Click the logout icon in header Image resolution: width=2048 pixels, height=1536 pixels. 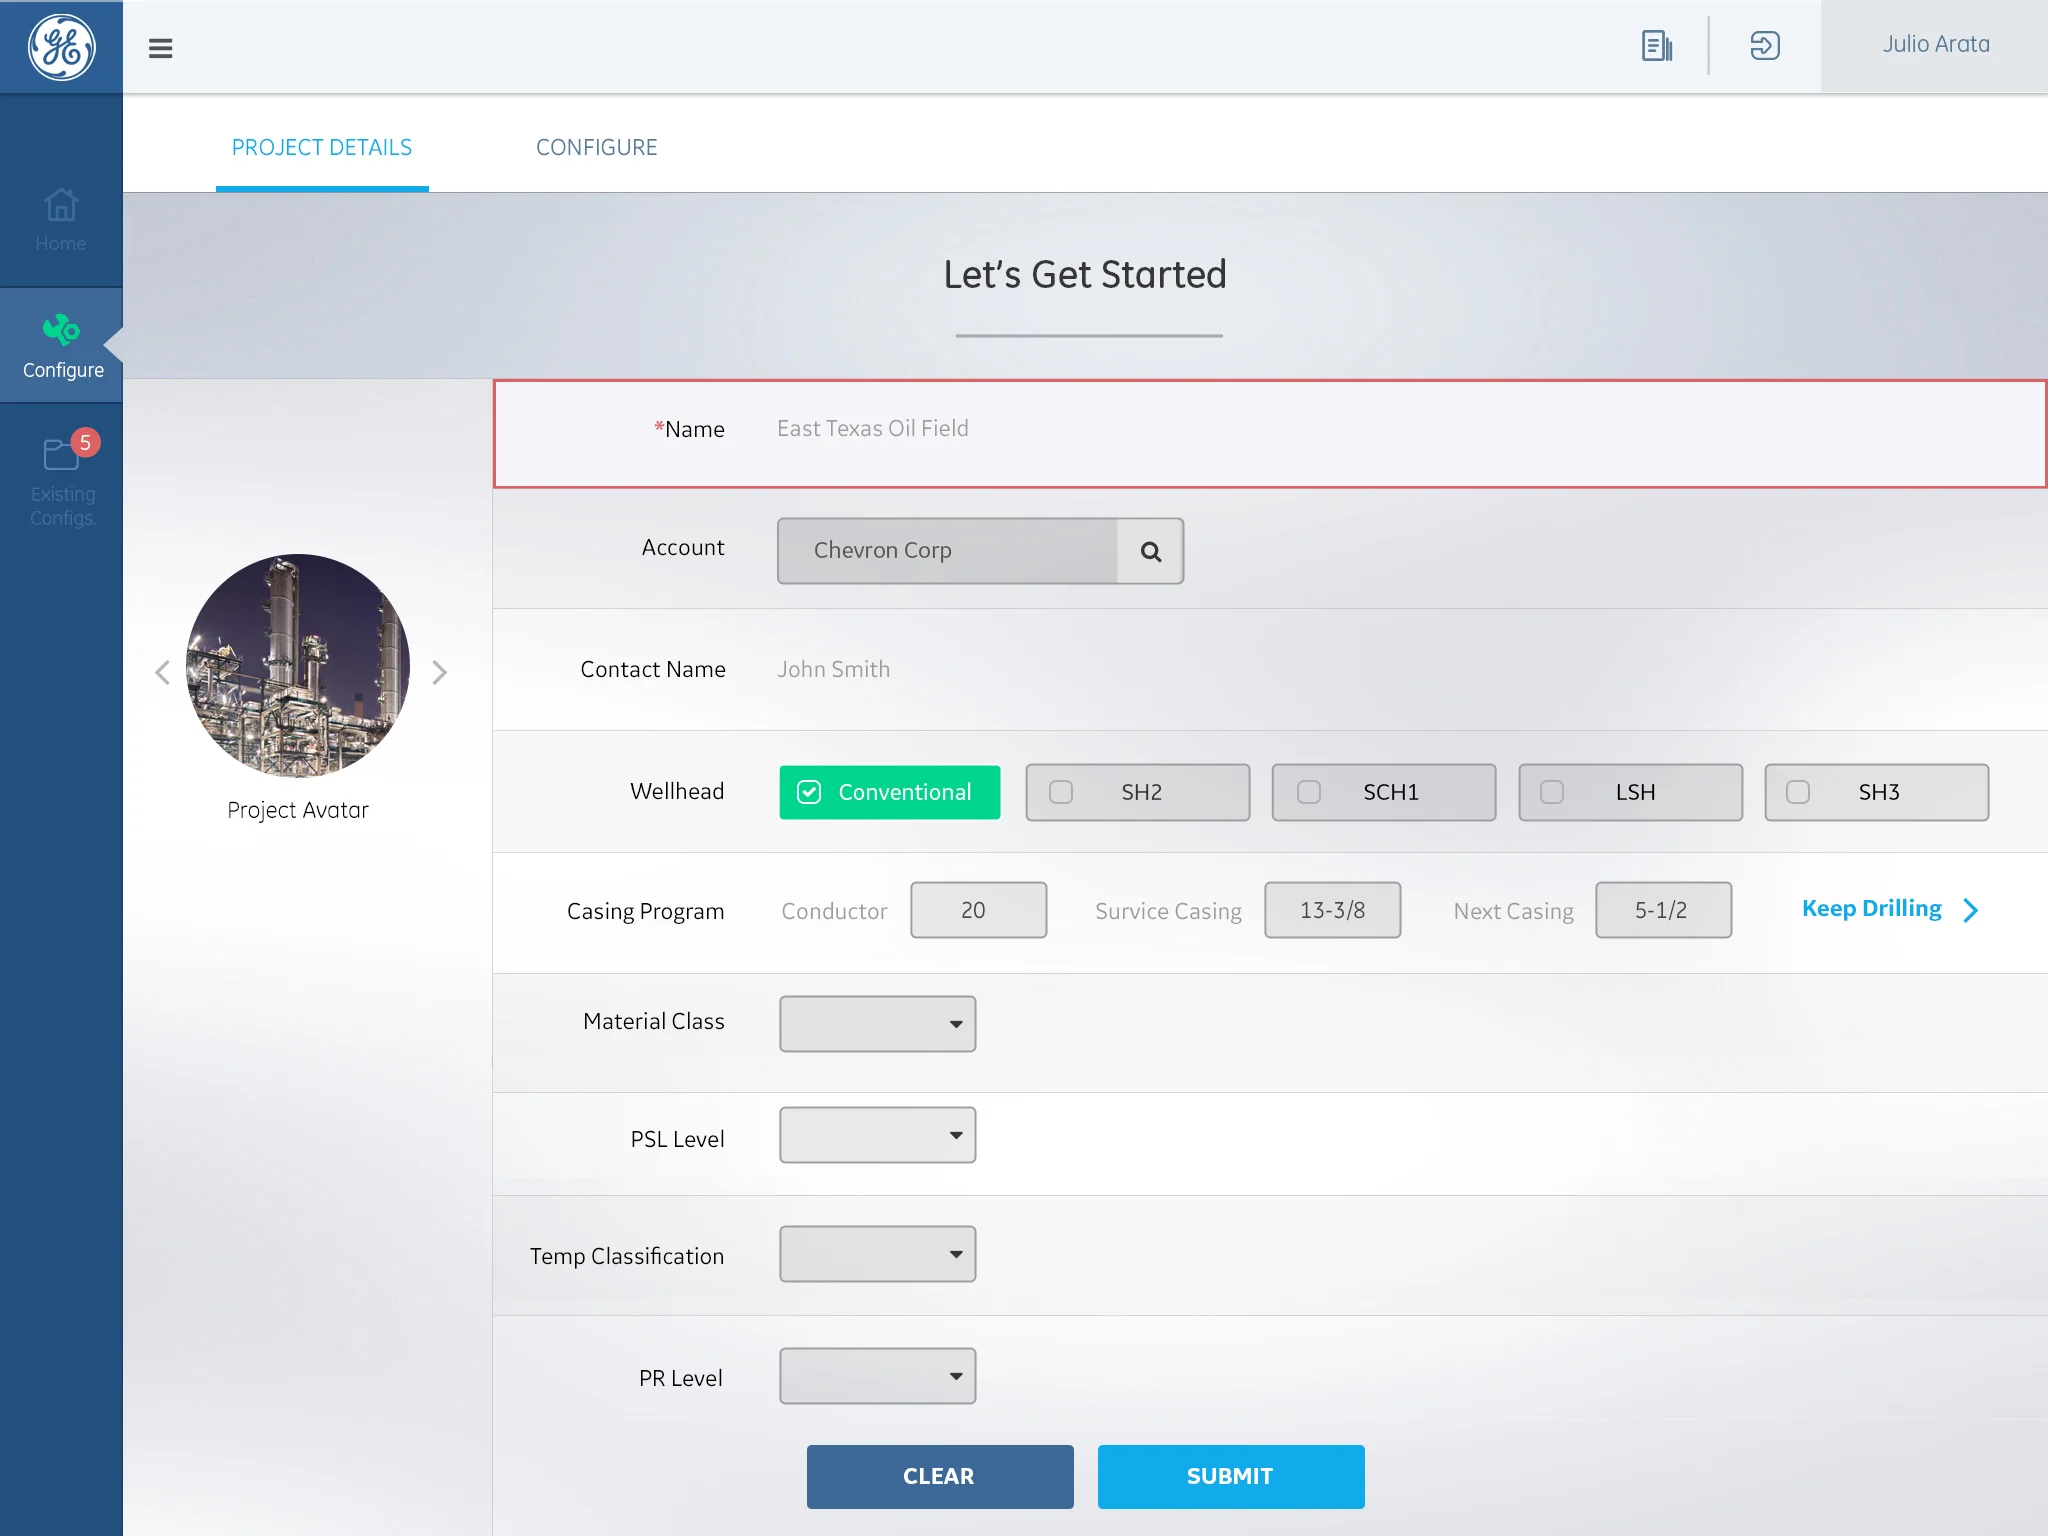tap(1764, 46)
